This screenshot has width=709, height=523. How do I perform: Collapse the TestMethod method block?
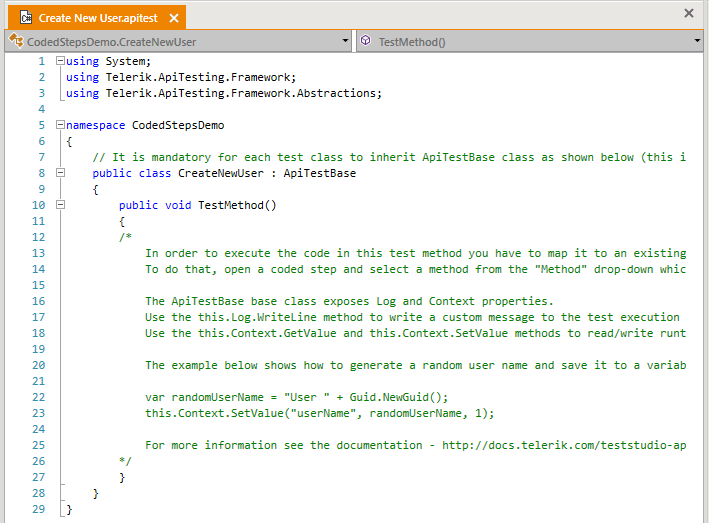click(x=60, y=205)
